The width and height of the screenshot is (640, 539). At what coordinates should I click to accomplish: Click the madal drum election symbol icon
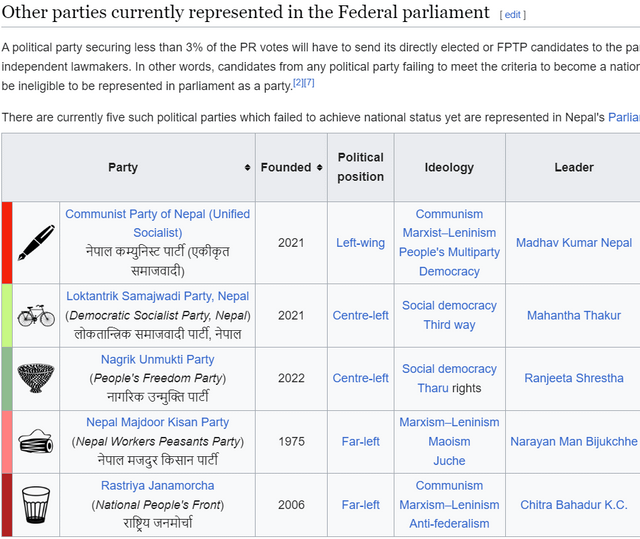36,441
